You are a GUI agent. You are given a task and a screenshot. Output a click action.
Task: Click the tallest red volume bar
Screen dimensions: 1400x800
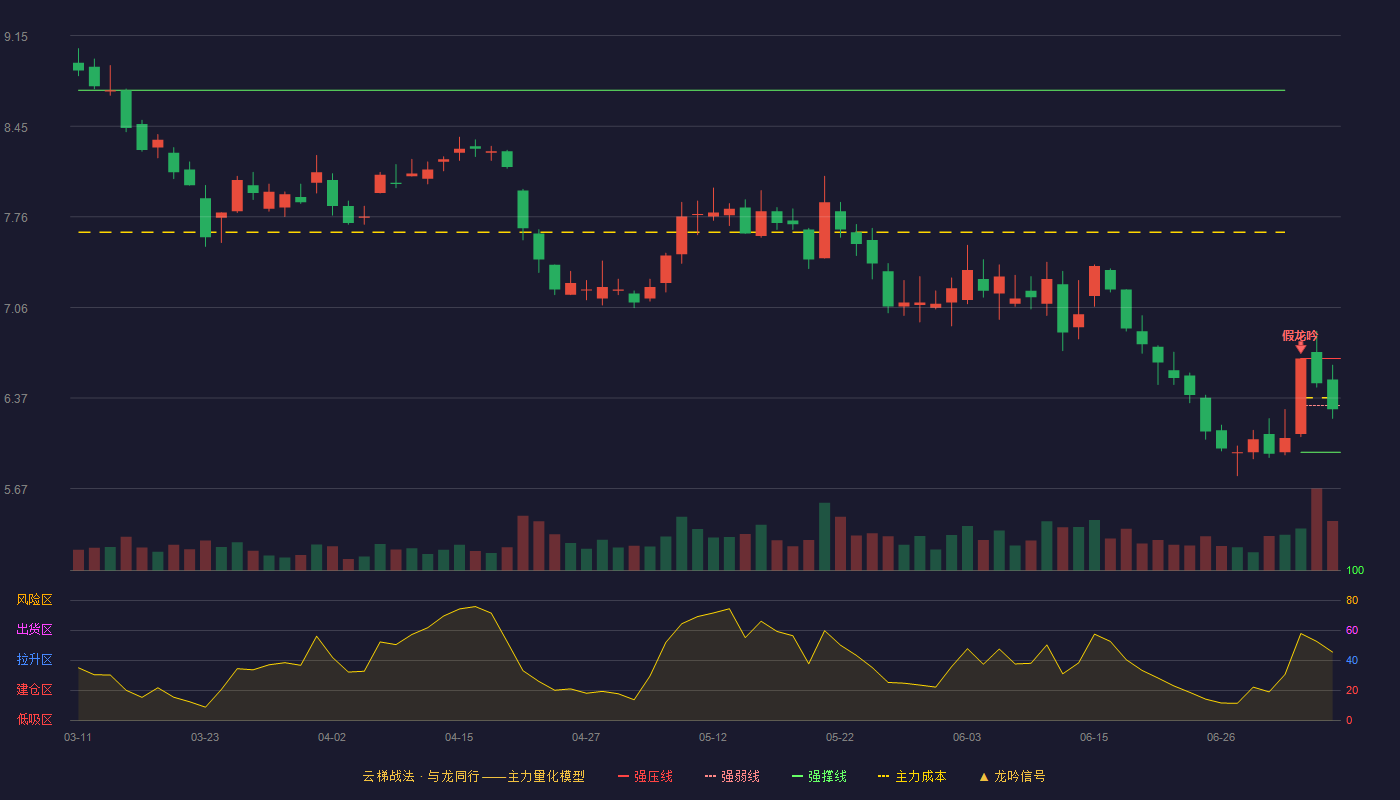[x=1316, y=529]
